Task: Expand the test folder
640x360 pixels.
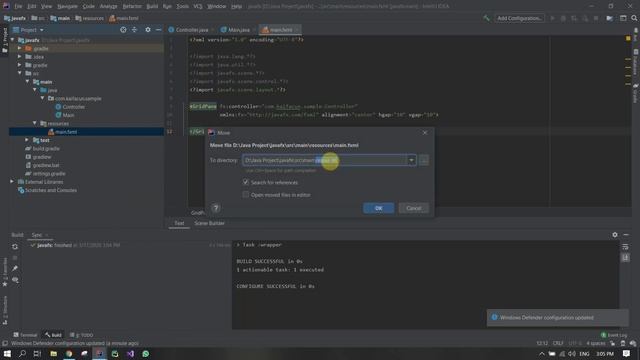Action: pos(27,140)
